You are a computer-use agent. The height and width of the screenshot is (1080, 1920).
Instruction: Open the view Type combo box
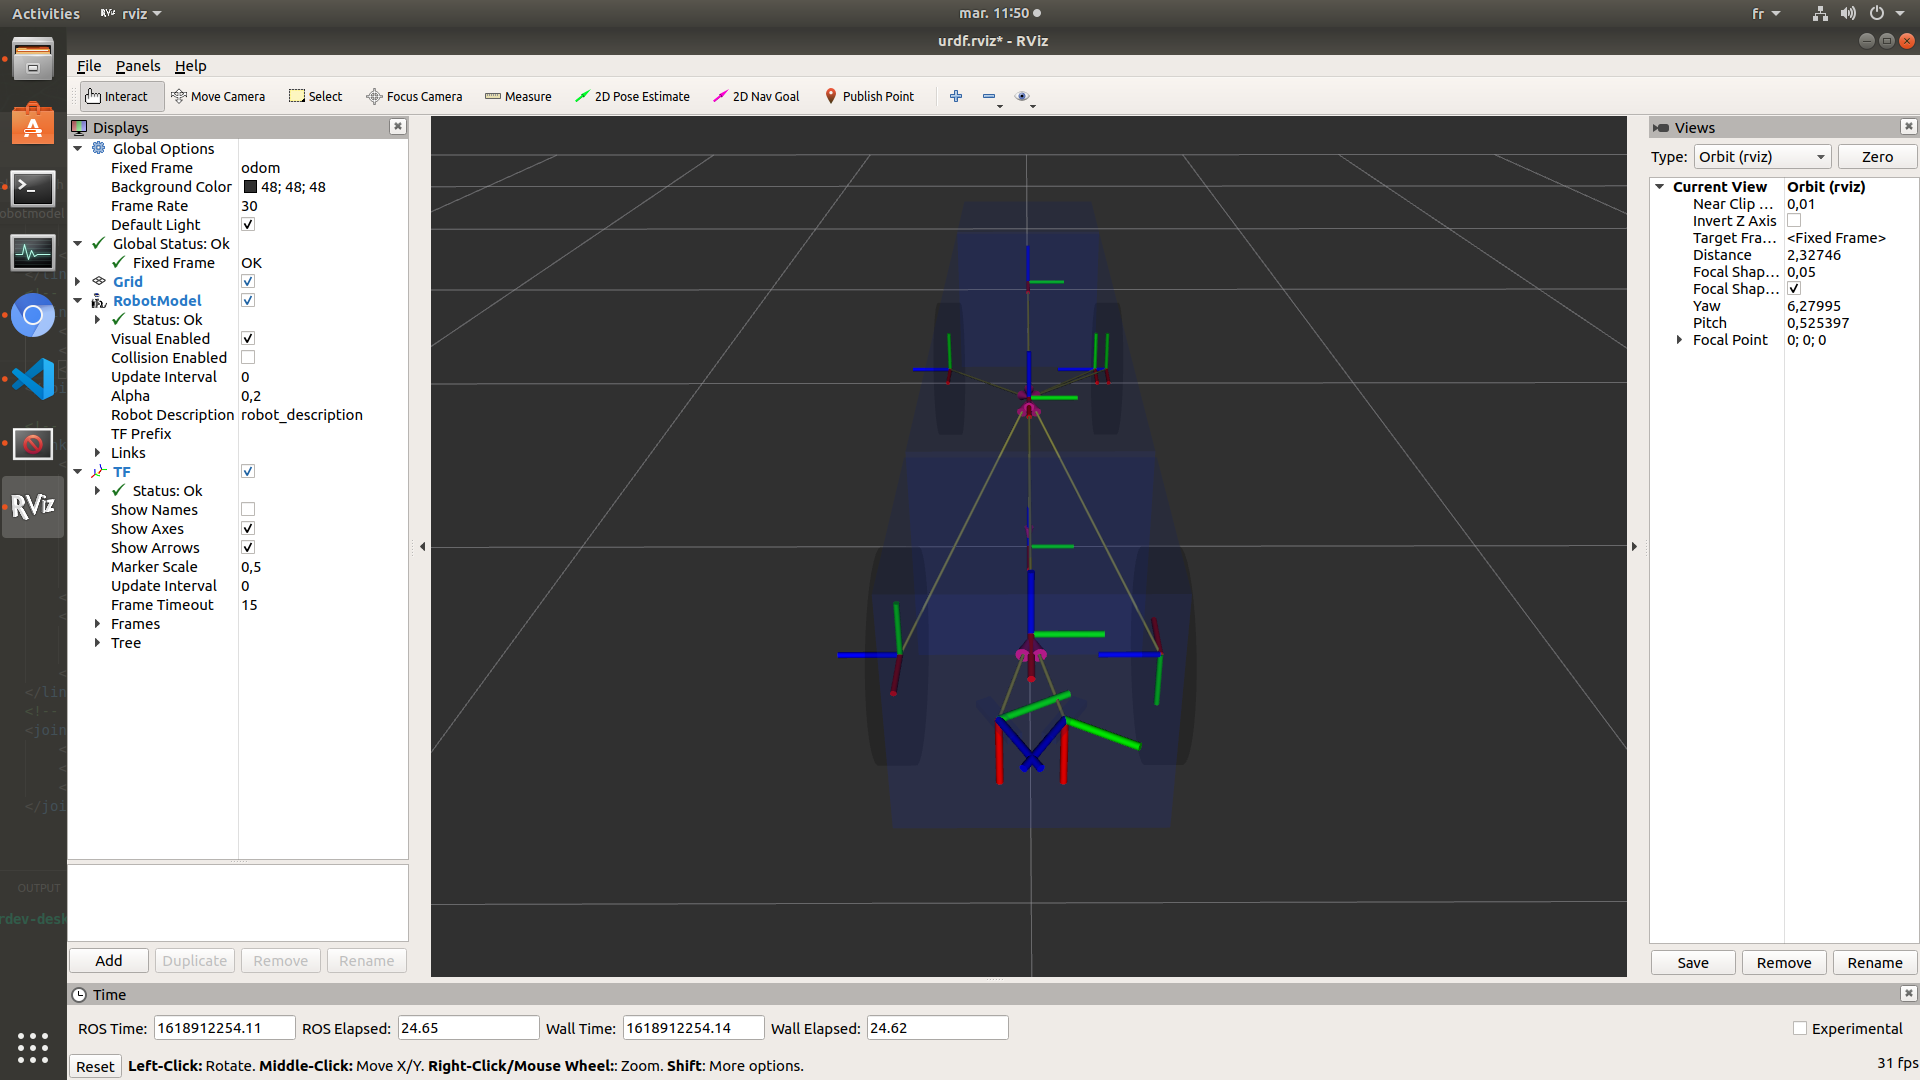[x=1761, y=157]
